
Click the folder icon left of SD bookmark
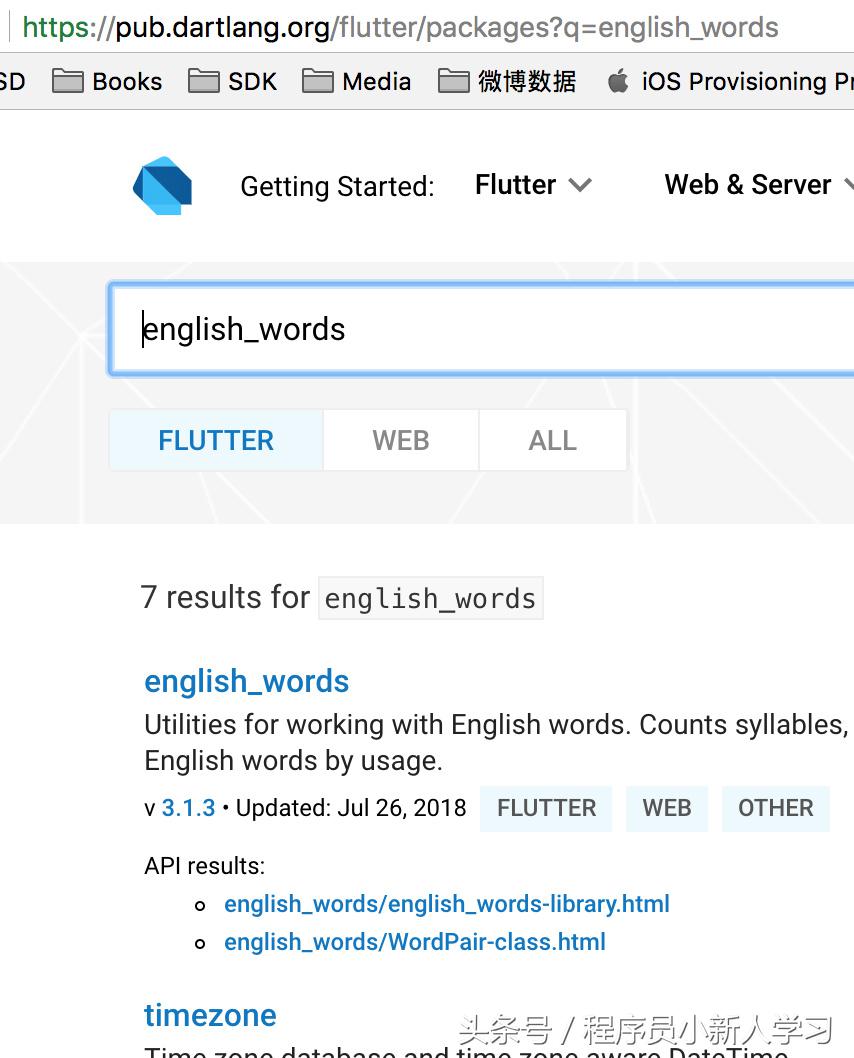[5, 81]
